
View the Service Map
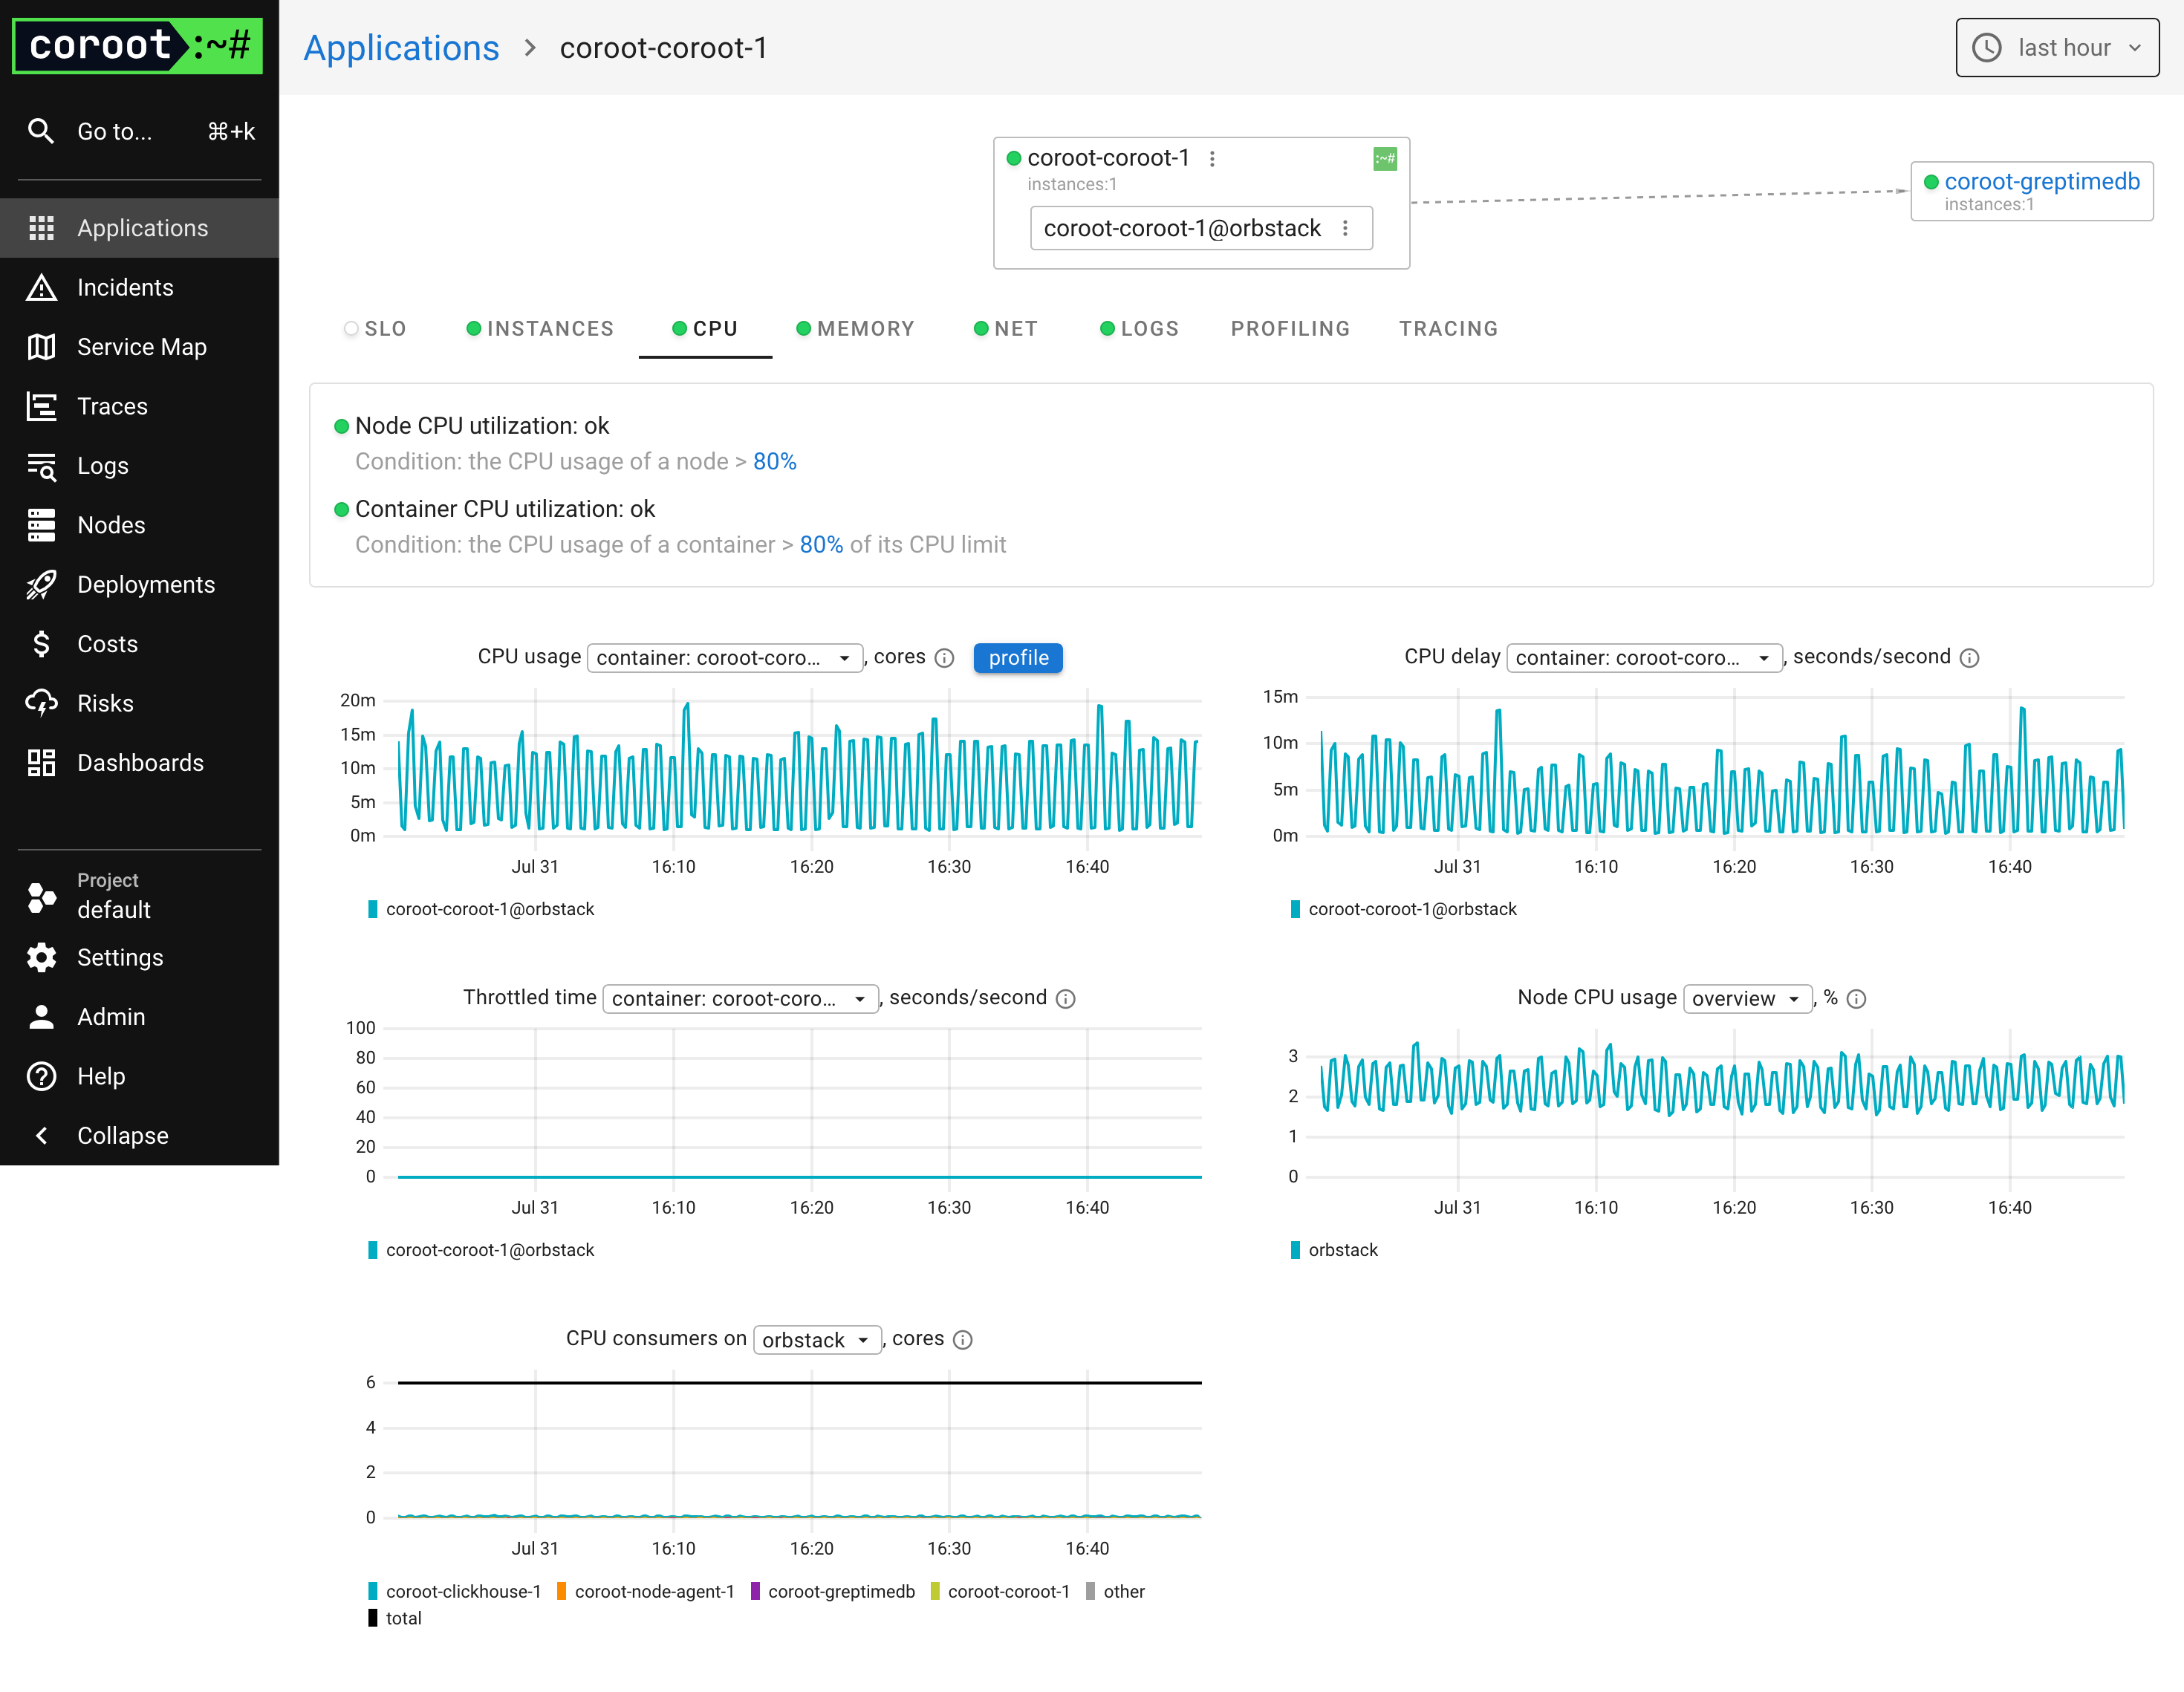[141, 346]
